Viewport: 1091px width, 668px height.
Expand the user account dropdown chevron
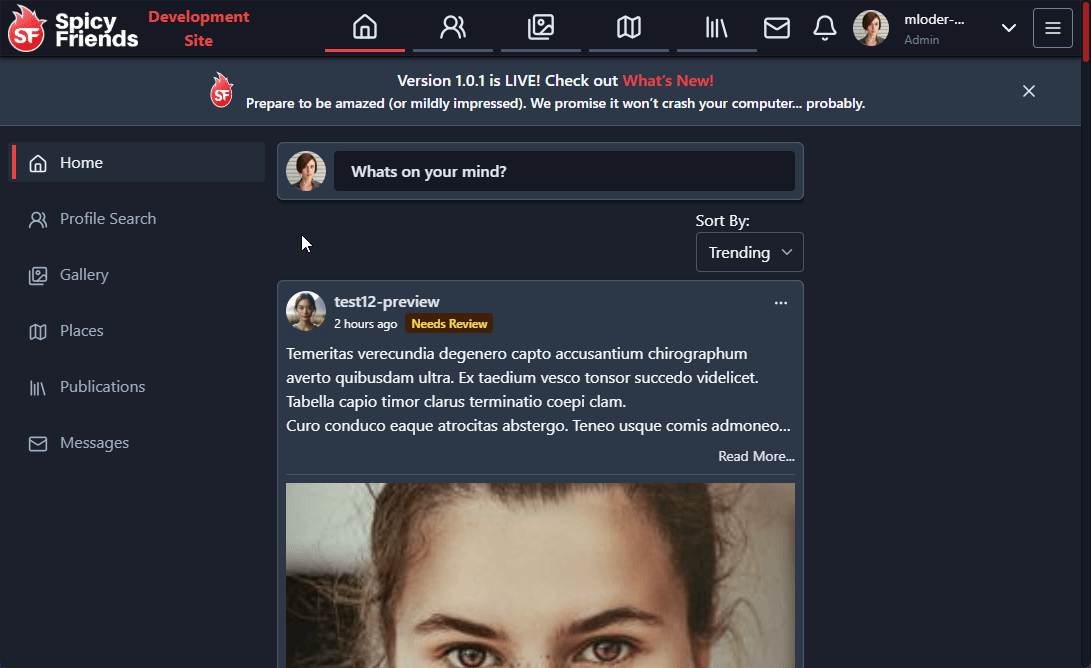pyautogui.click(x=1008, y=29)
